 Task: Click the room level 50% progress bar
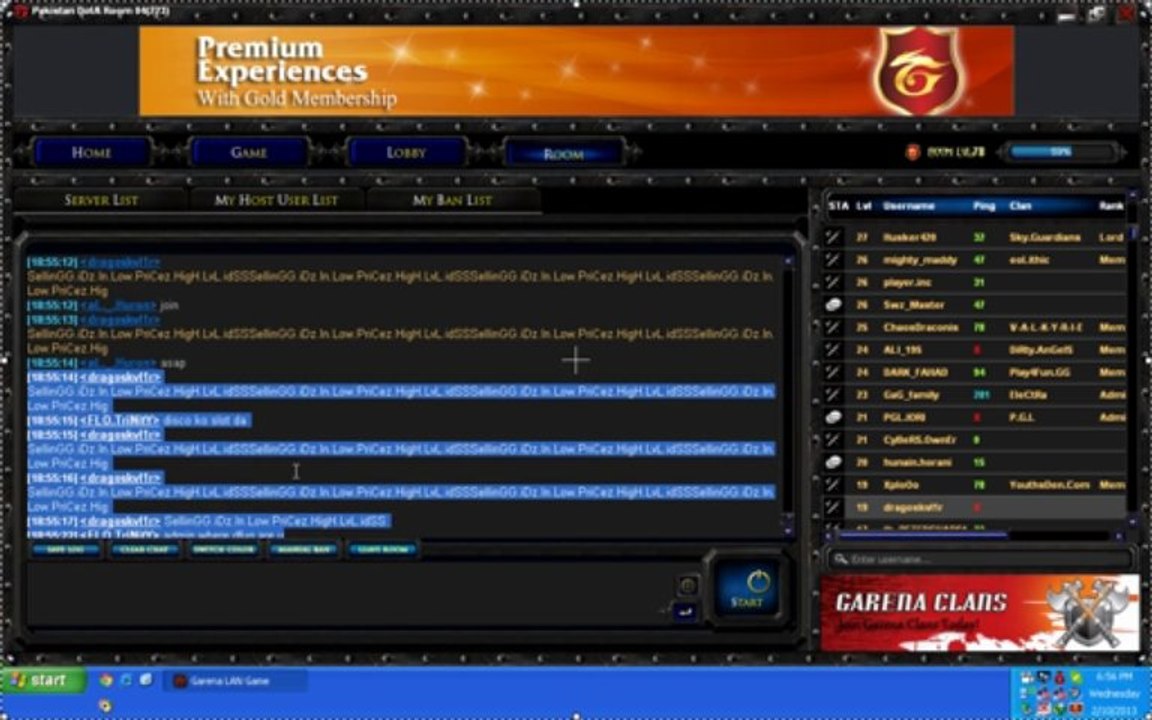(x=1060, y=152)
